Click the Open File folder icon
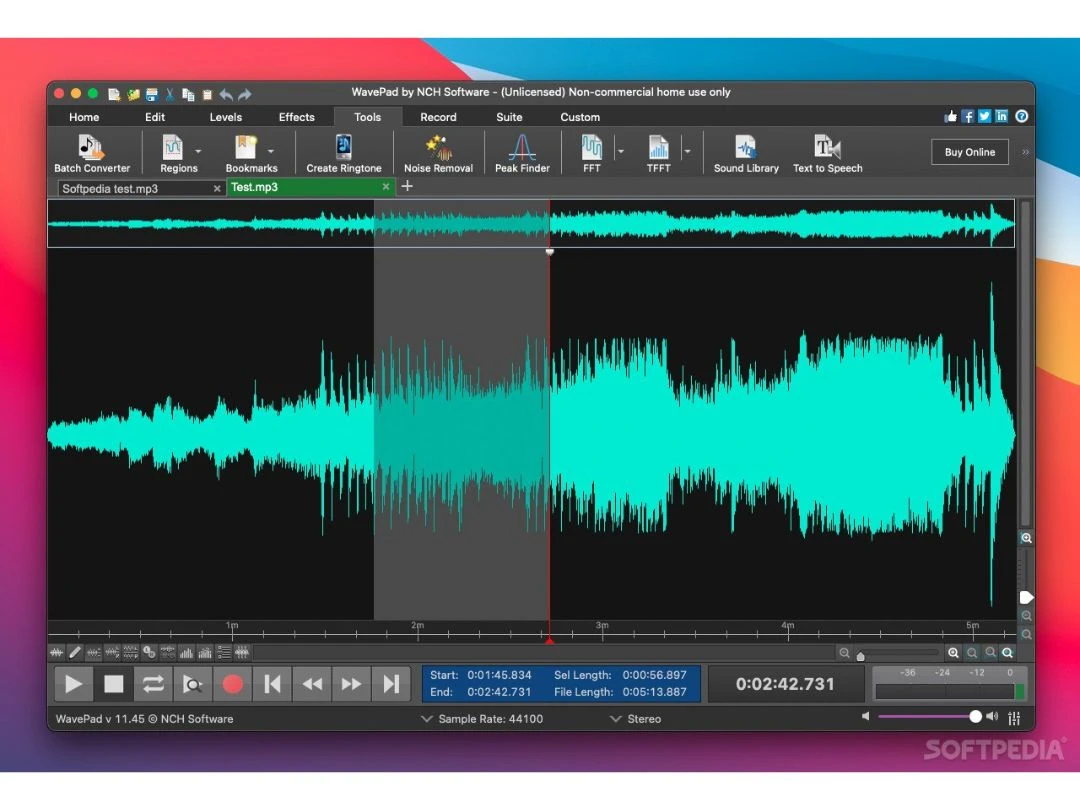The image size is (1080, 810). coord(133,94)
